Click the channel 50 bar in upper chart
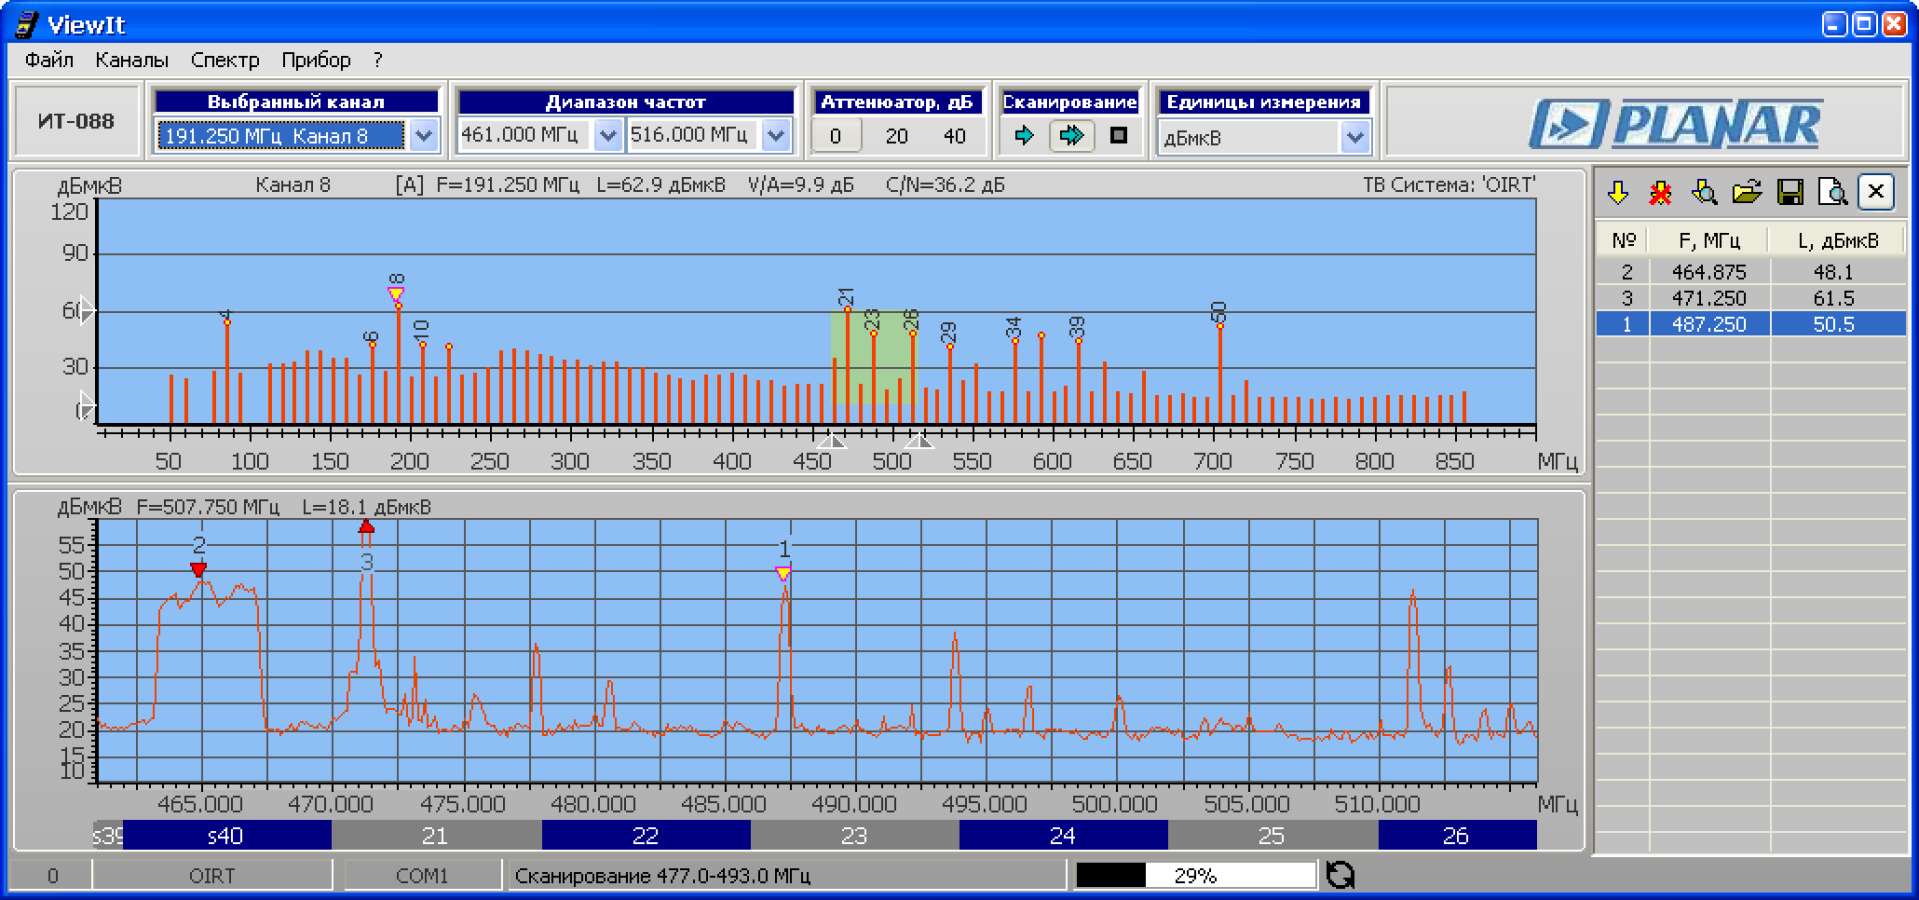The image size is (1919, 900). pyautogui.click(x=1219, y=373)
